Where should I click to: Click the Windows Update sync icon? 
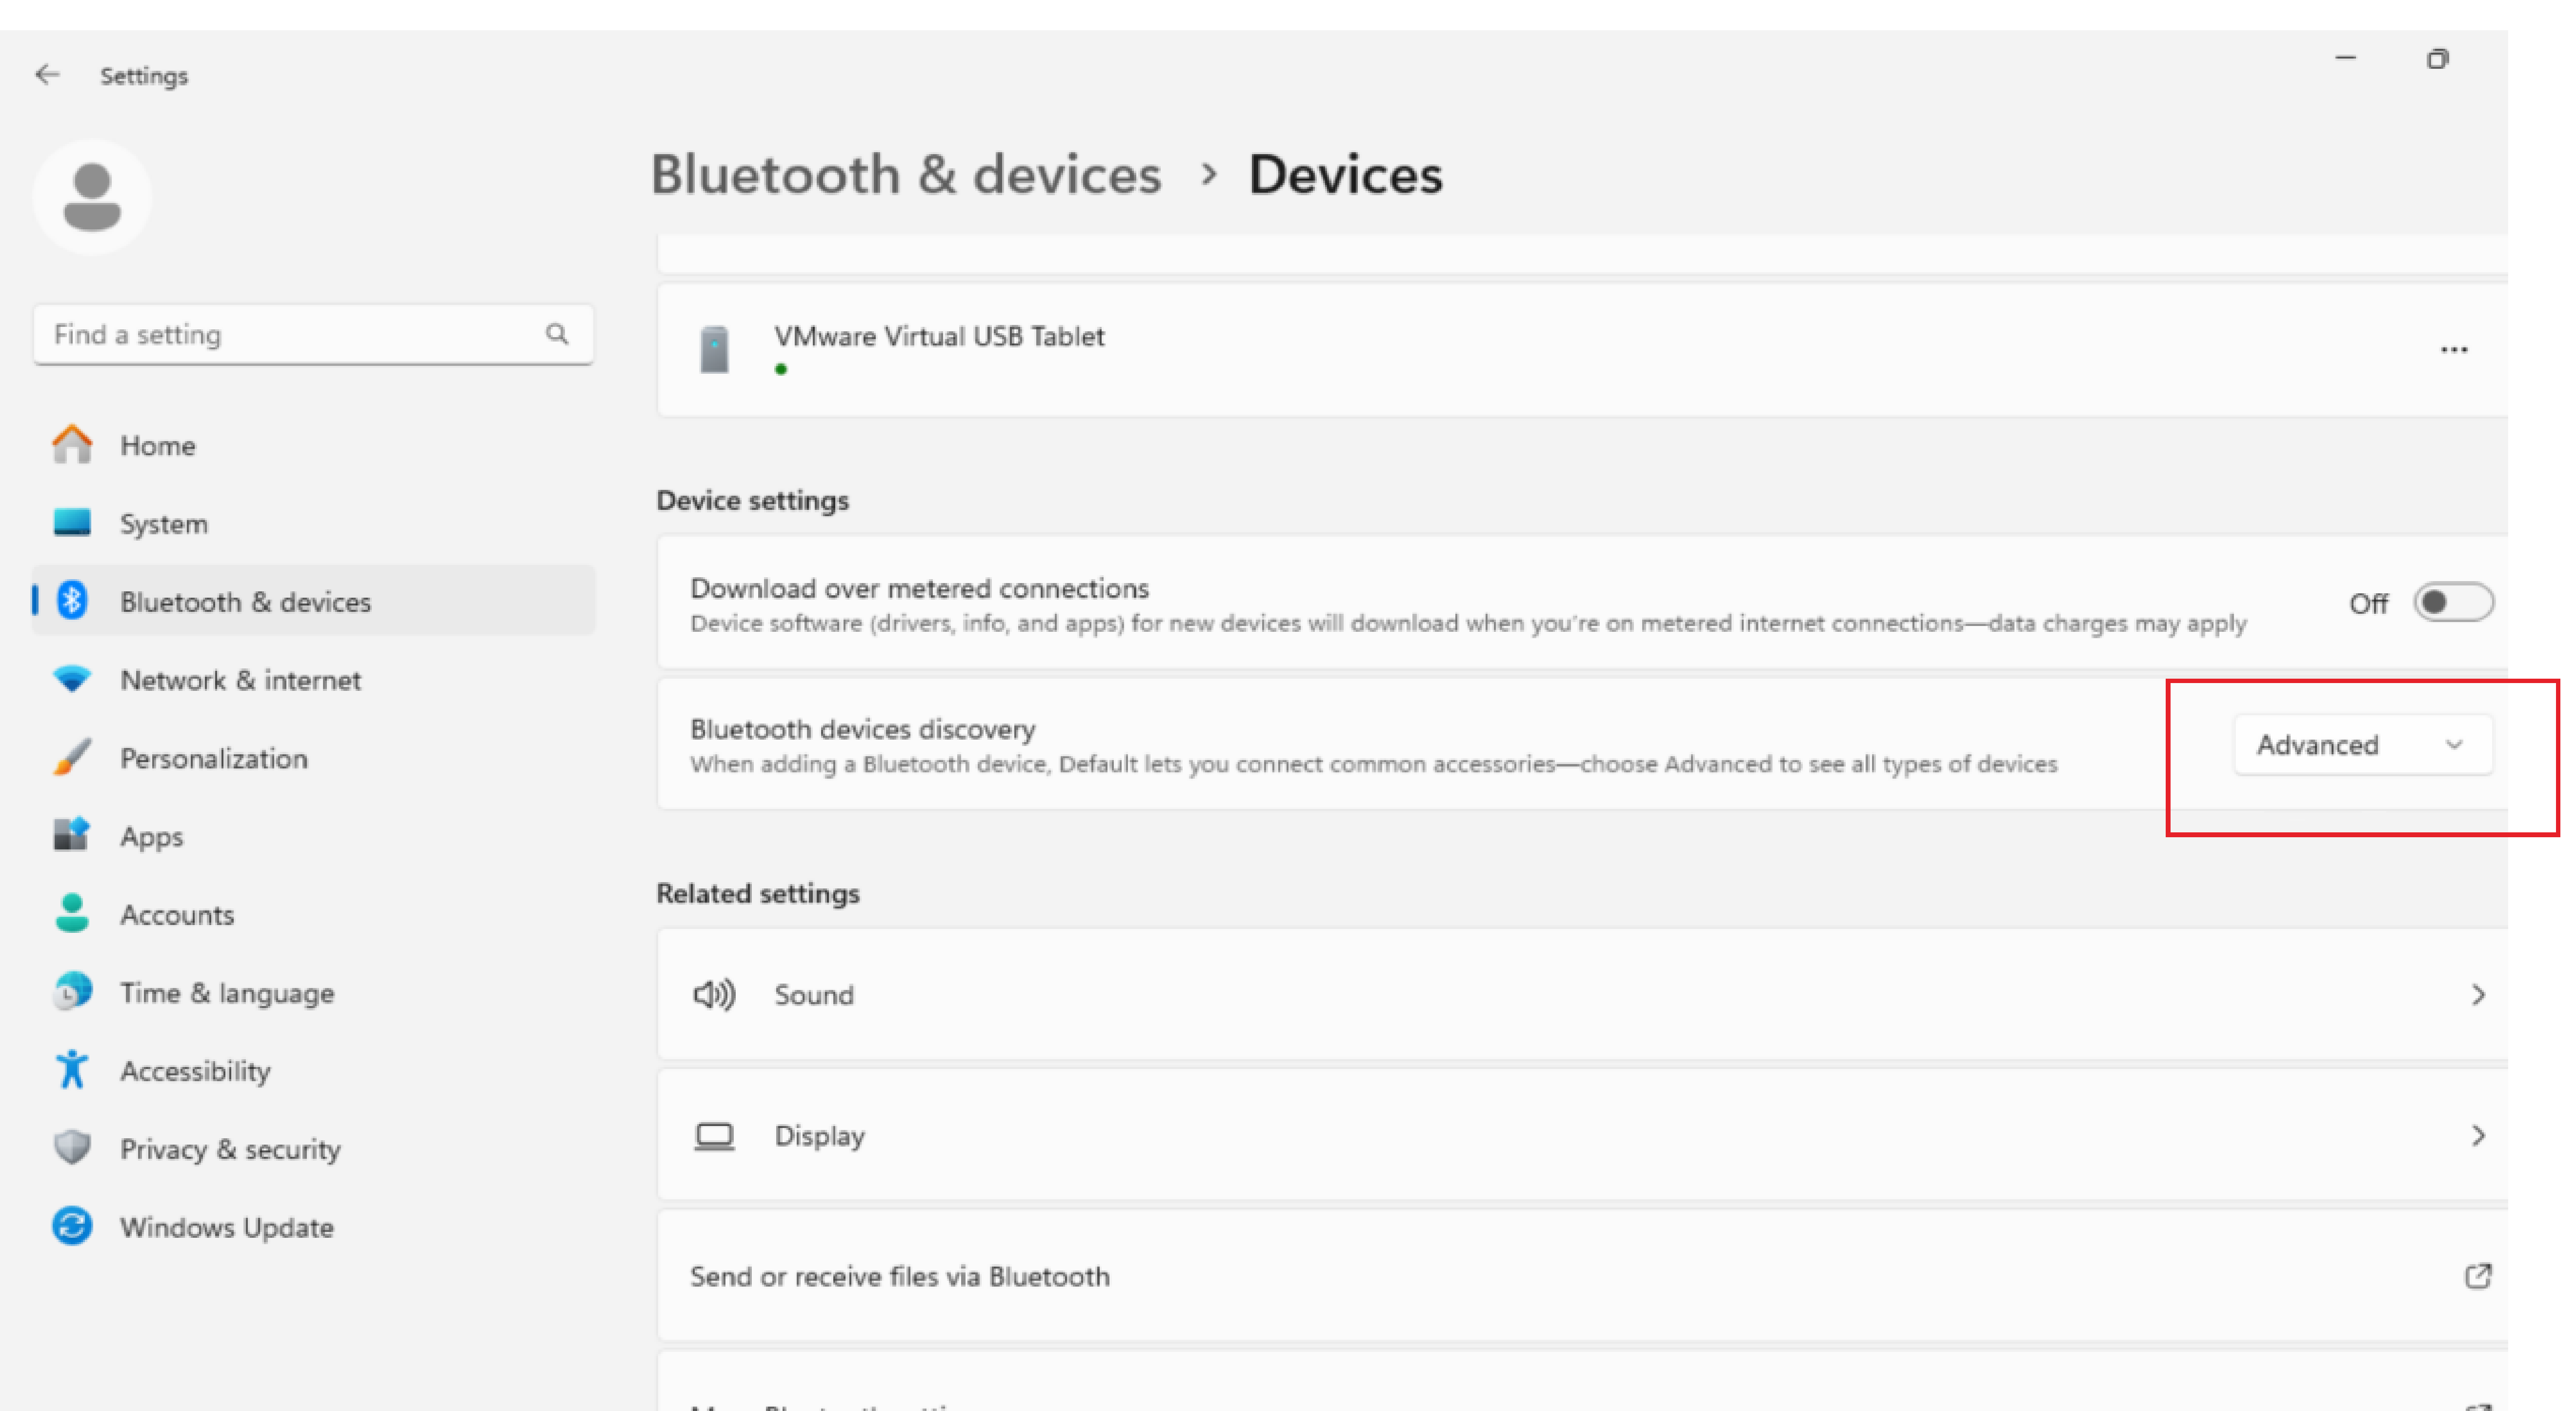point(72,1227)
